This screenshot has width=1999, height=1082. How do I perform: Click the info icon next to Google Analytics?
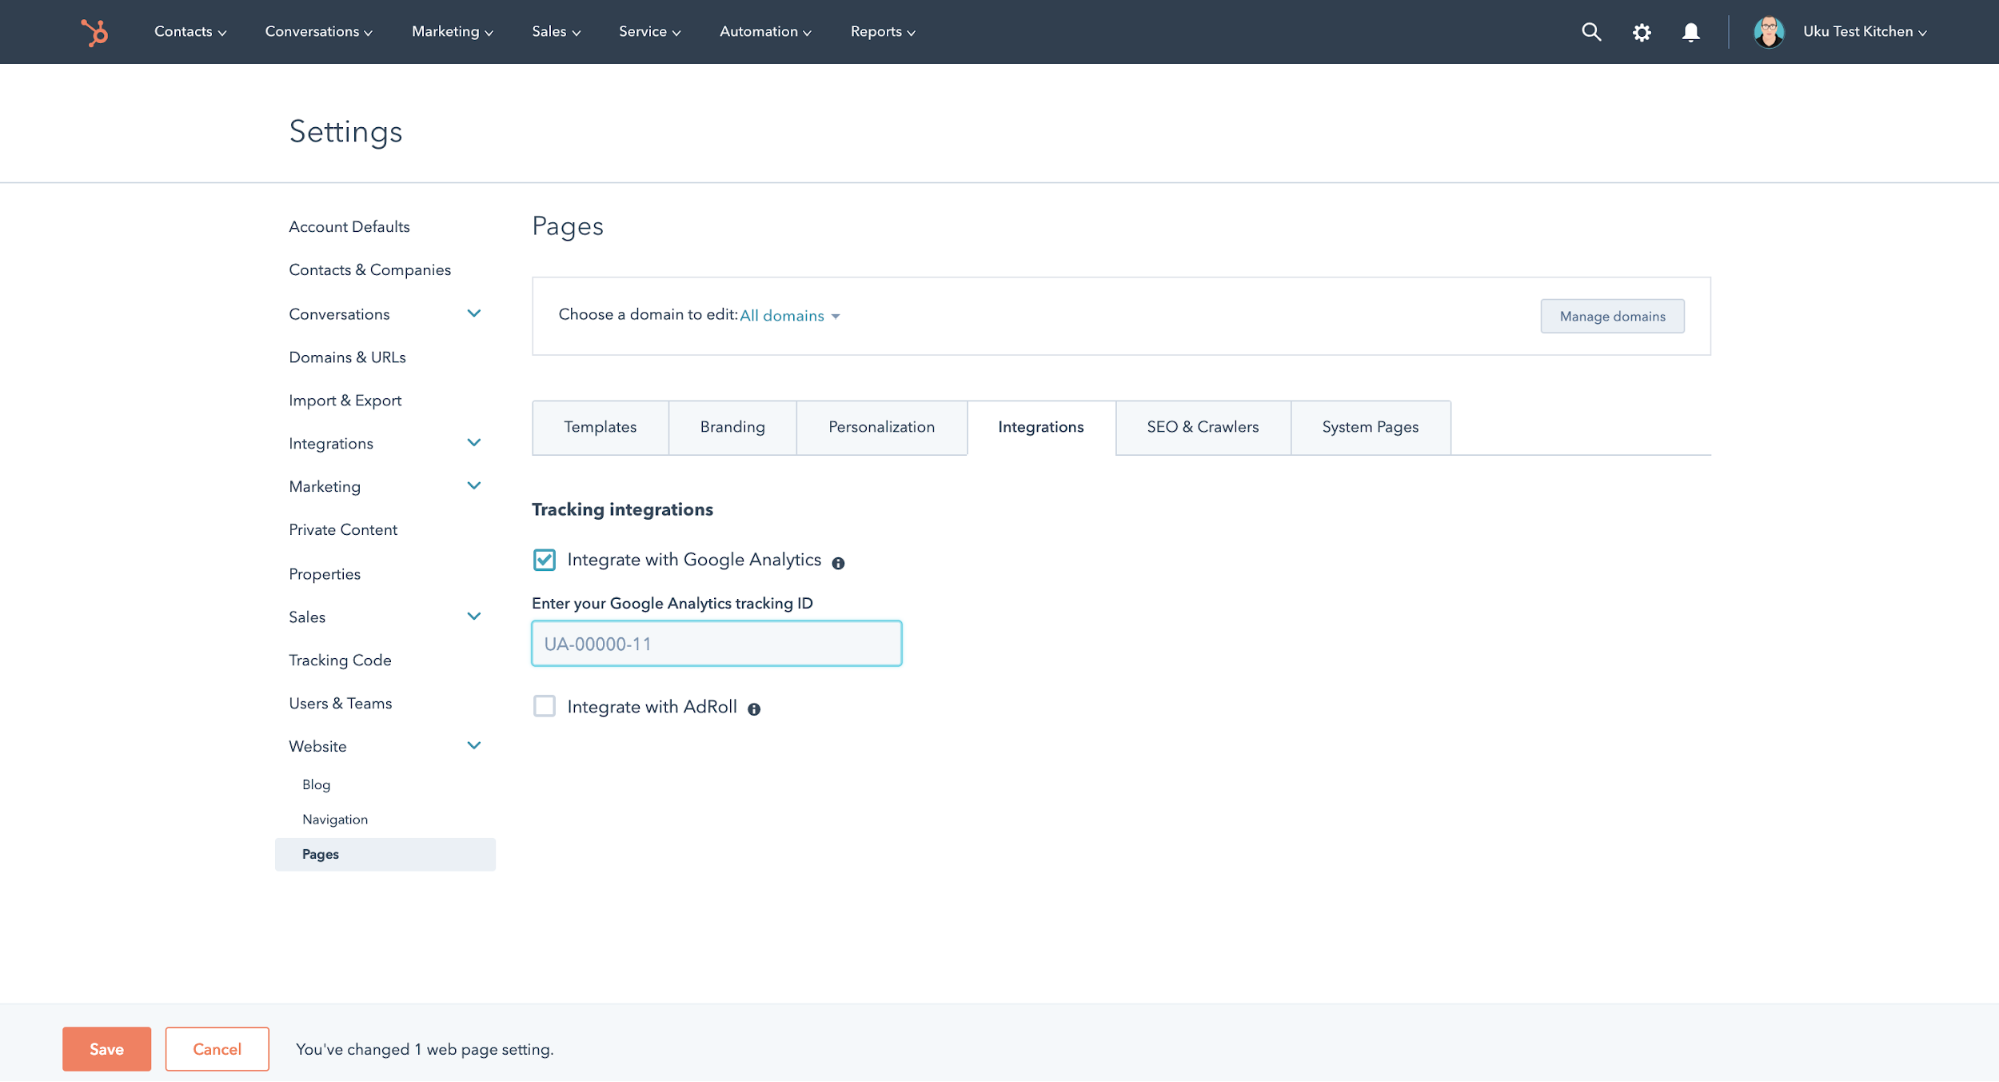(x=839, y=561)
